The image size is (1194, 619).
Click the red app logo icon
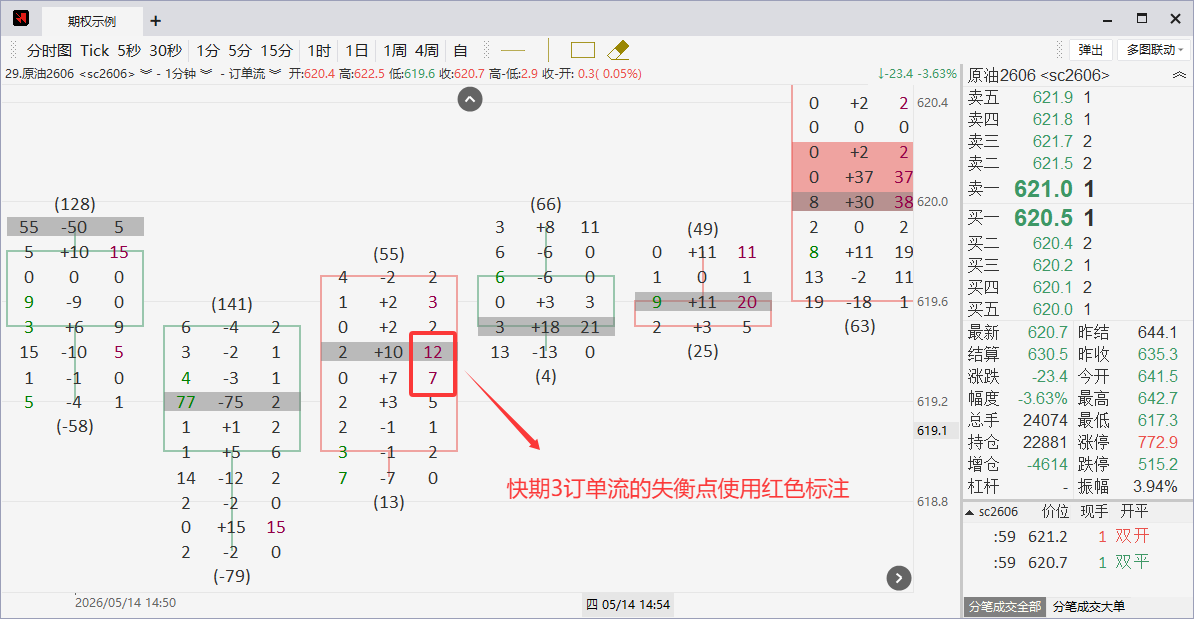[x=21, y=18]
